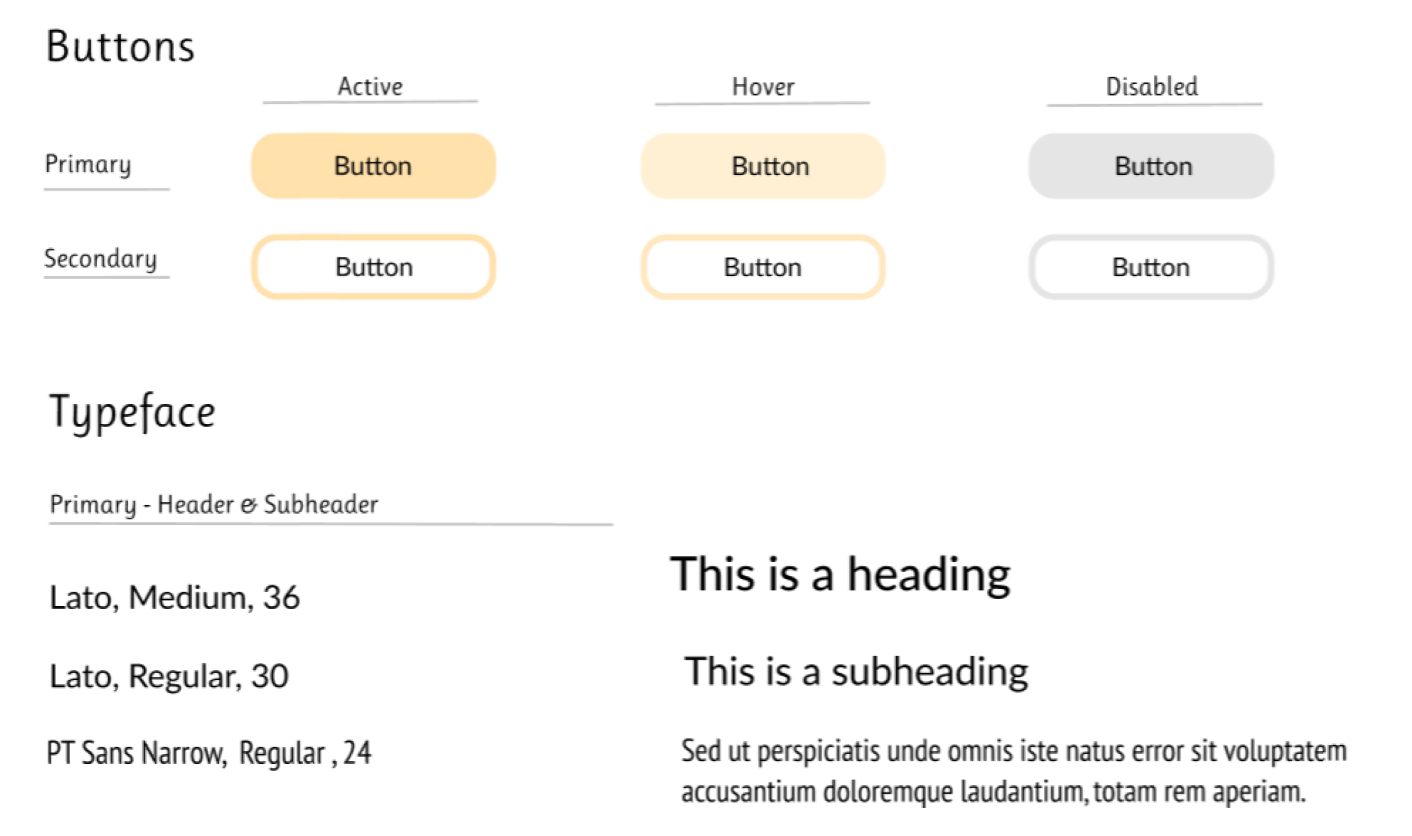Select the Buttons section title
The width and height of the screenshot is (1412, 836).
[x=121, y=47]
